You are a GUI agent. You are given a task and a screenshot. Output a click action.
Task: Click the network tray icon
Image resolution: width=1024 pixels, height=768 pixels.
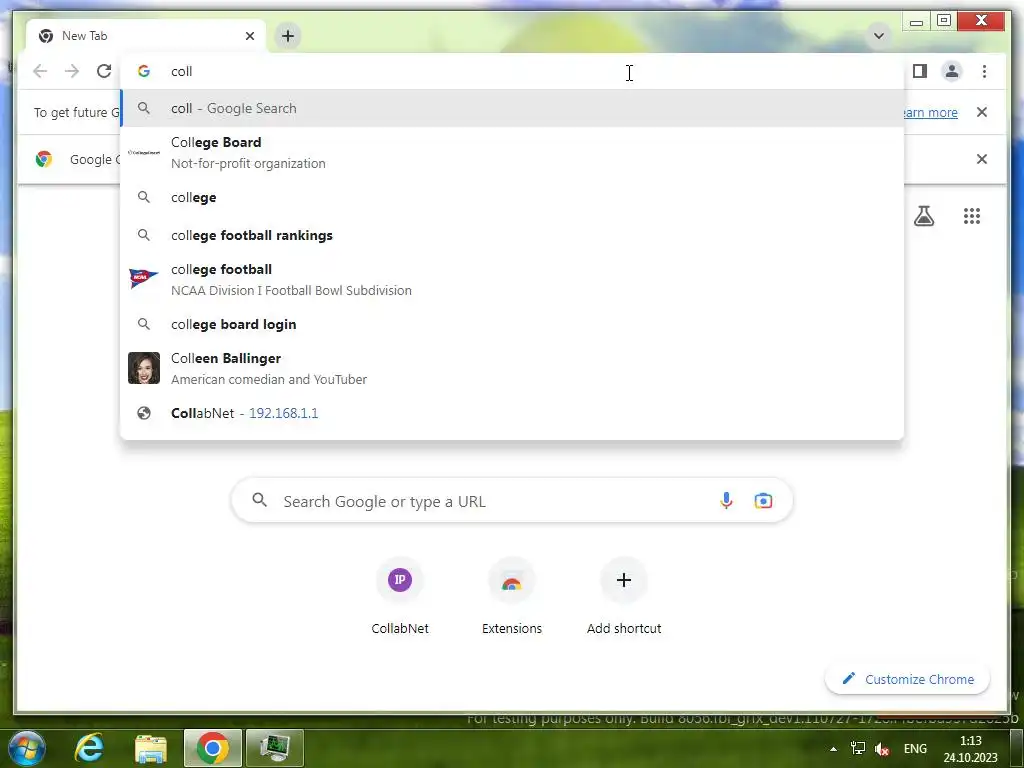tap(857, 748)
